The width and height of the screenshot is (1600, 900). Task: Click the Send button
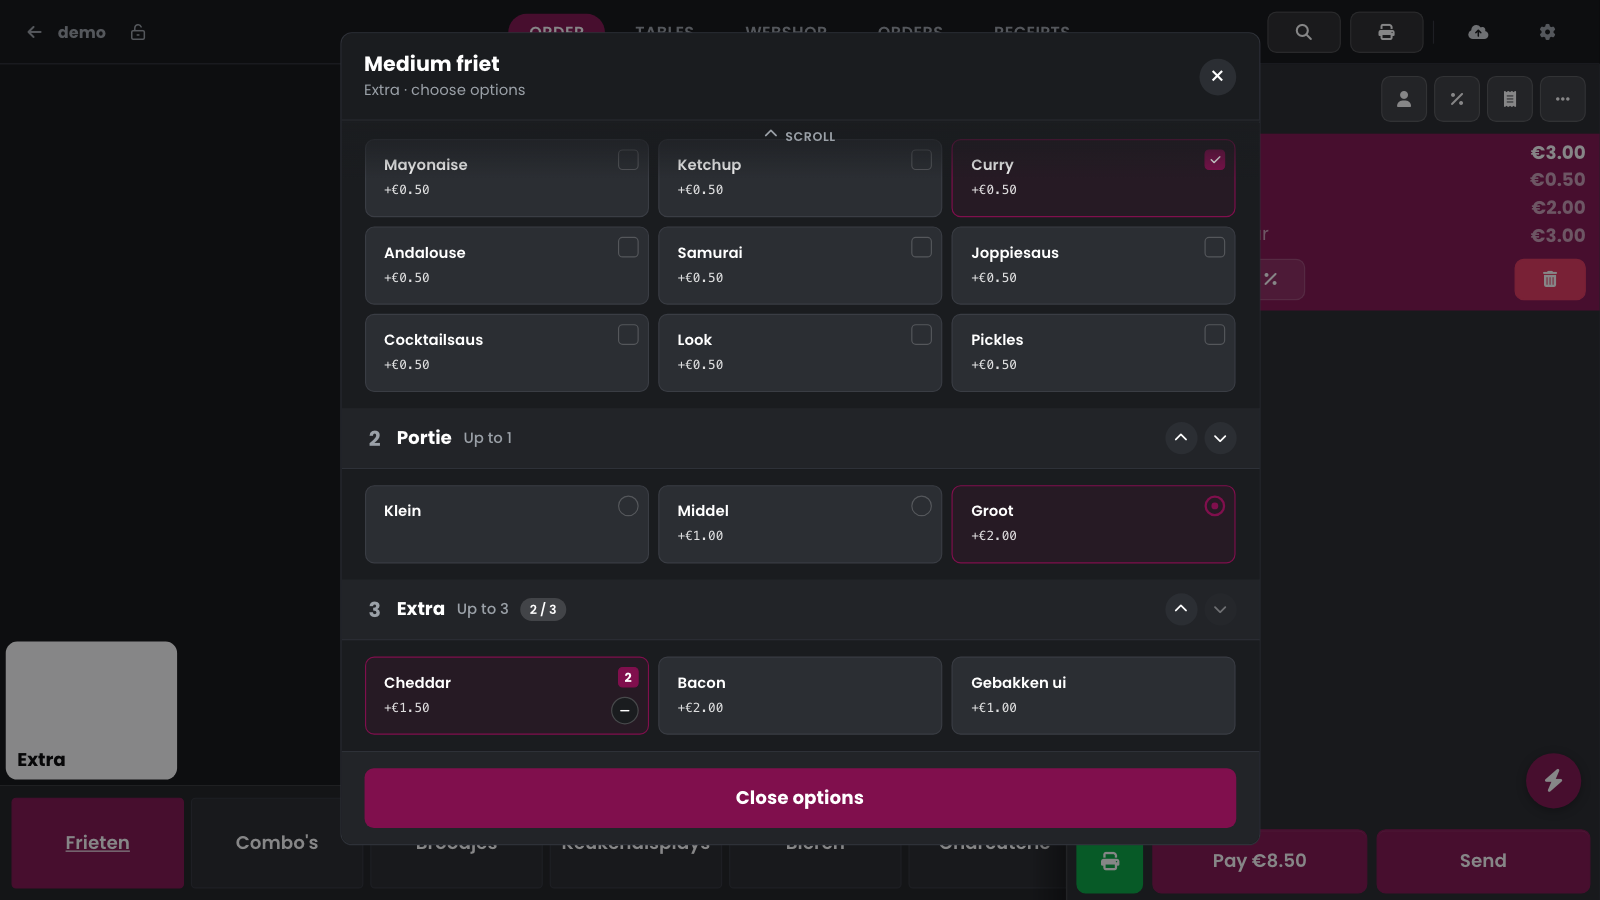coord(1483,861)
